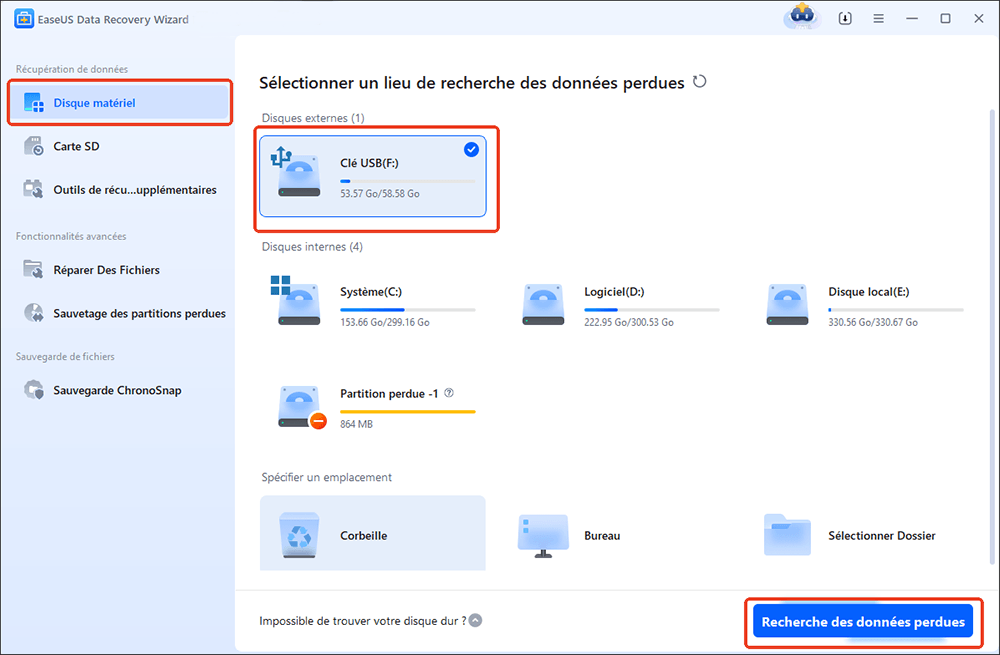The width and height of the screenshot is (1000, 655).
Task: Click the vertical scrollbar on the right
Action: (x=992, y=337)
